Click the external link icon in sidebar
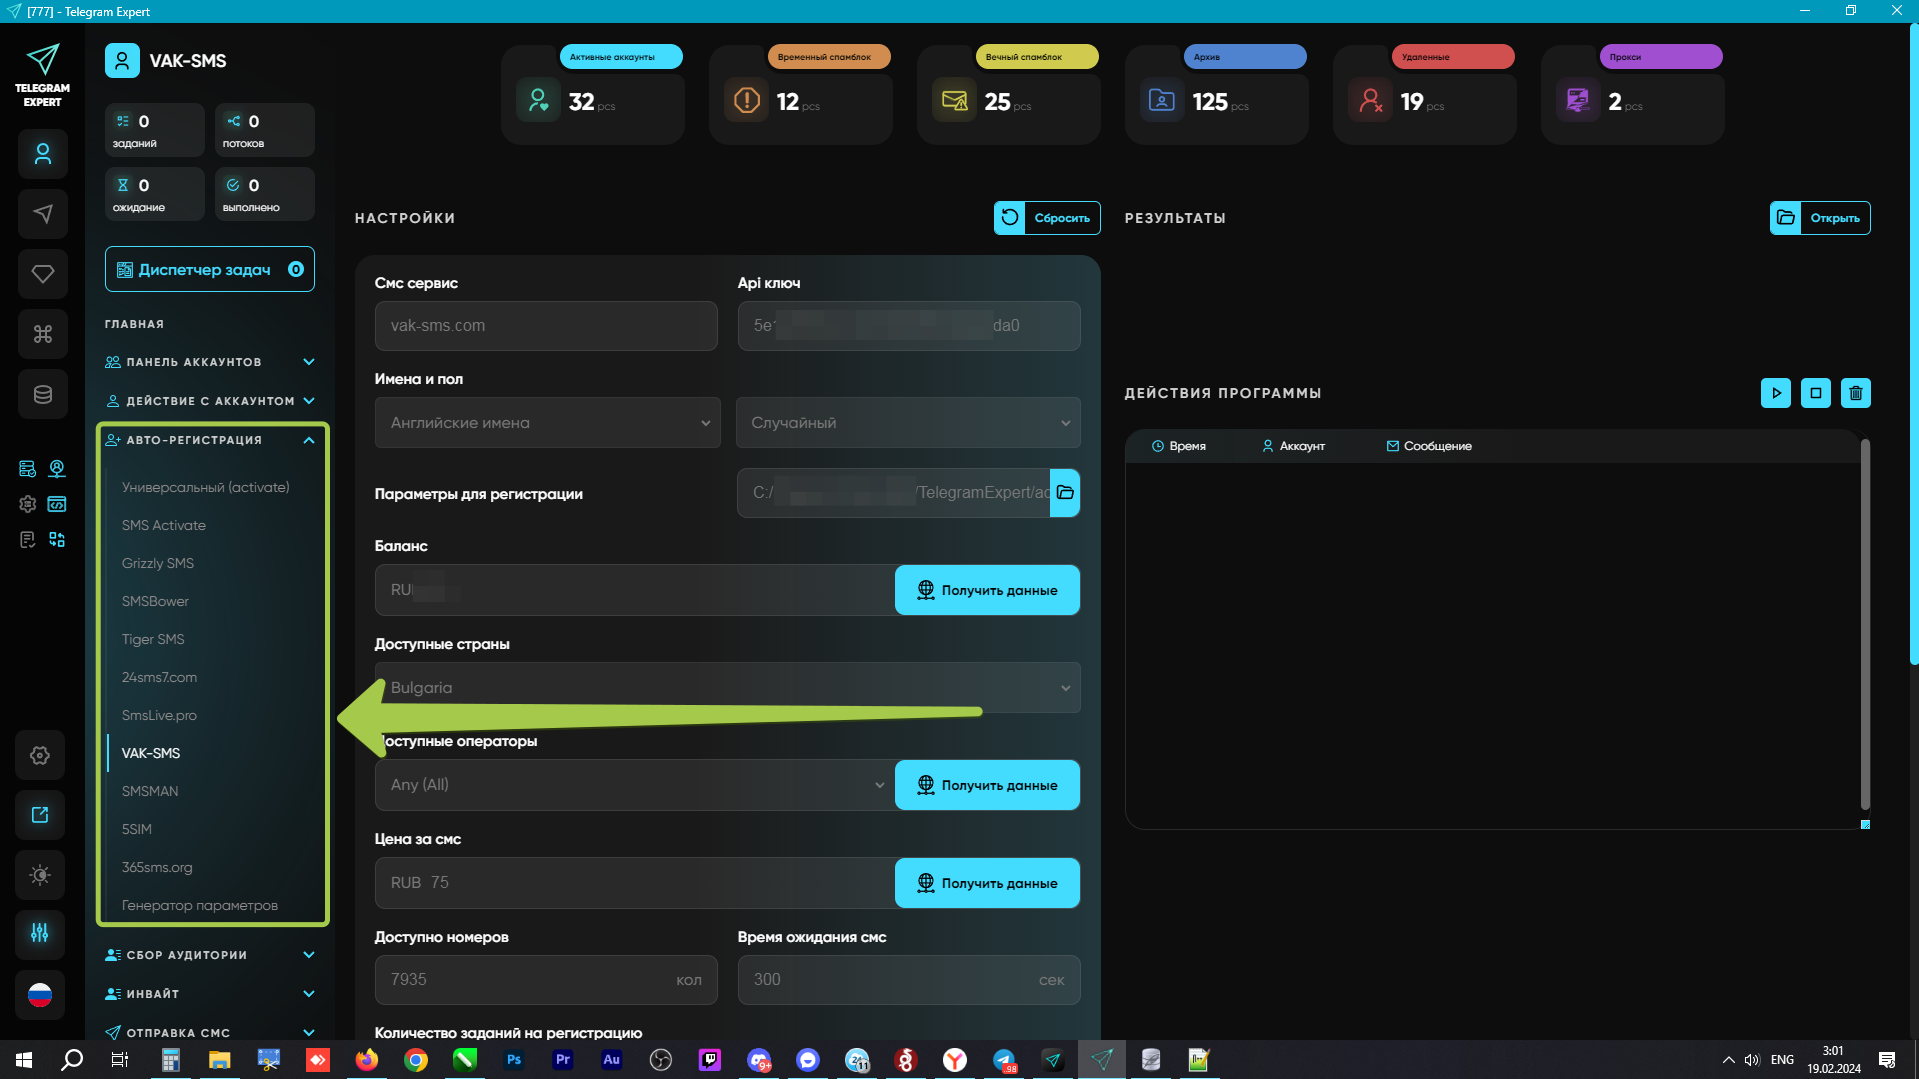The height and width of the screenshot is (1079, 1919). (x=40, y=815)
